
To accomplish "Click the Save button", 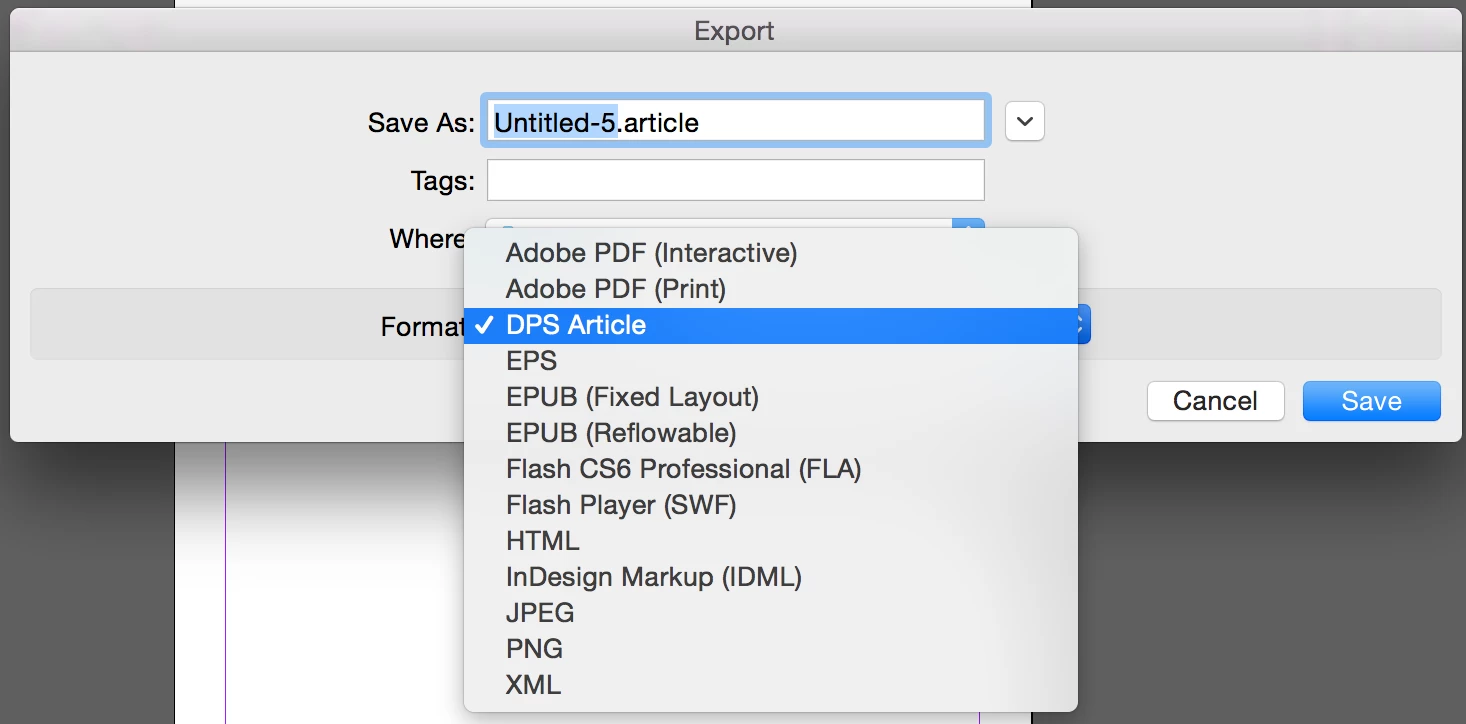I will pyautogui.click(x=1371, y=401).
